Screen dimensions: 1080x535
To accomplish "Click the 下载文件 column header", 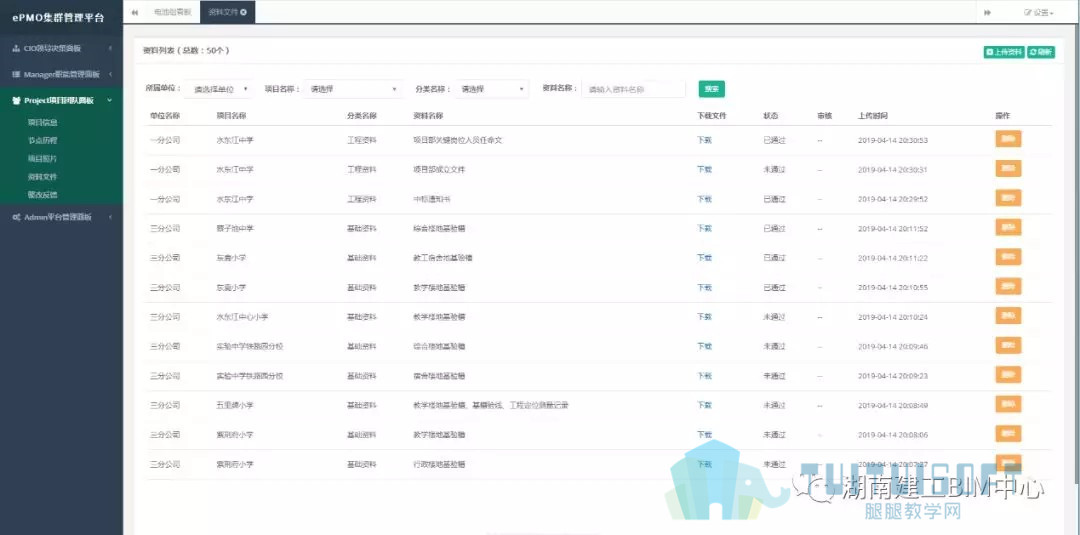I will pos(712,116).
